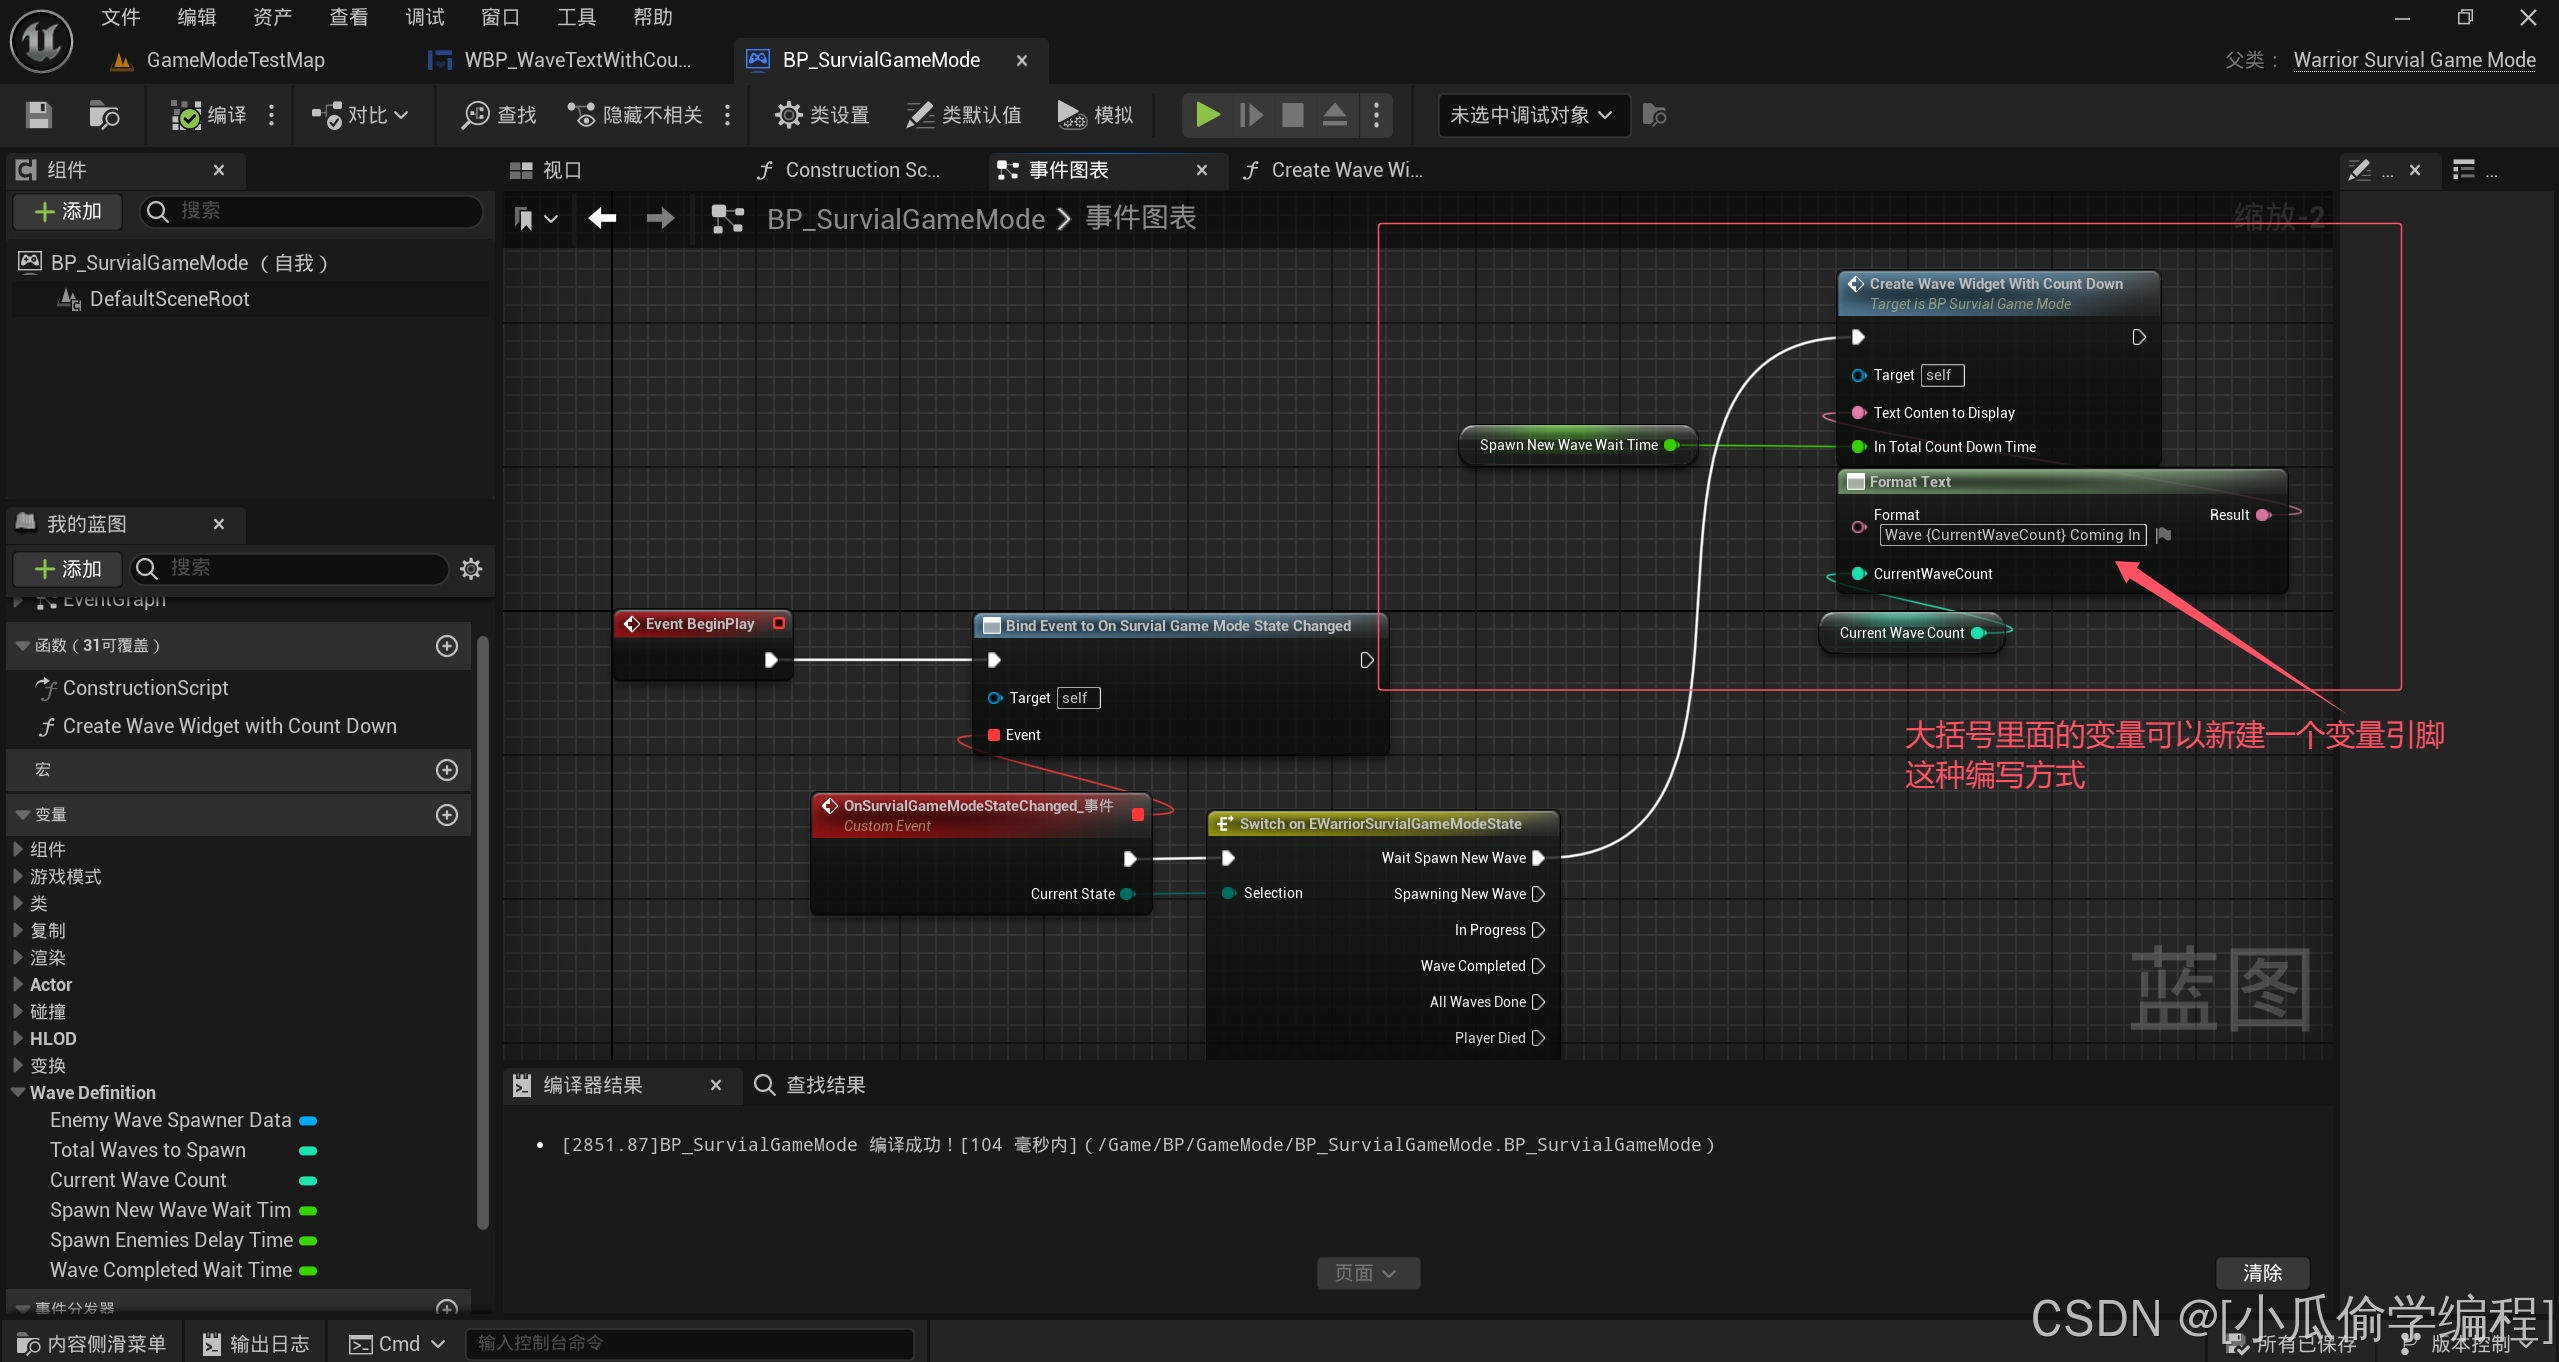Click the back navigation arrow

602,218
